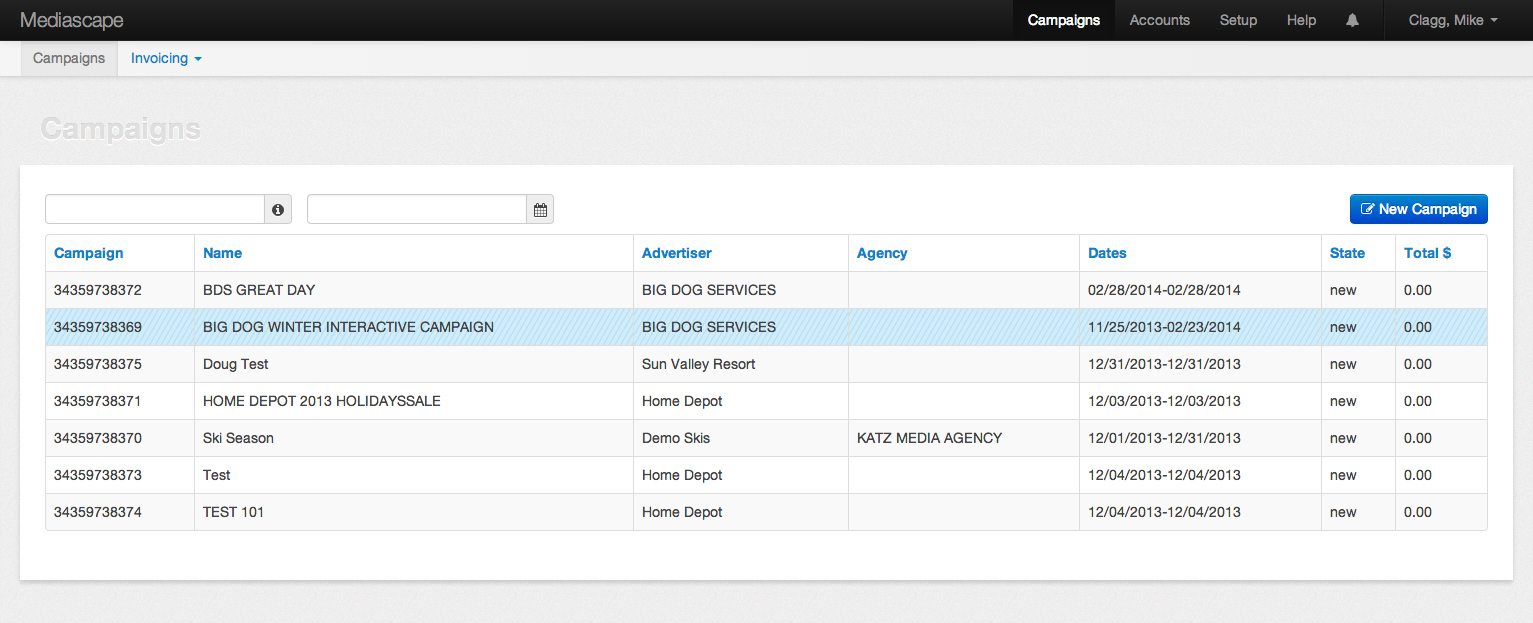Focus the date range input field
Image resolution: width=1533 pixels, height=623 pixels.
(417, 210)
